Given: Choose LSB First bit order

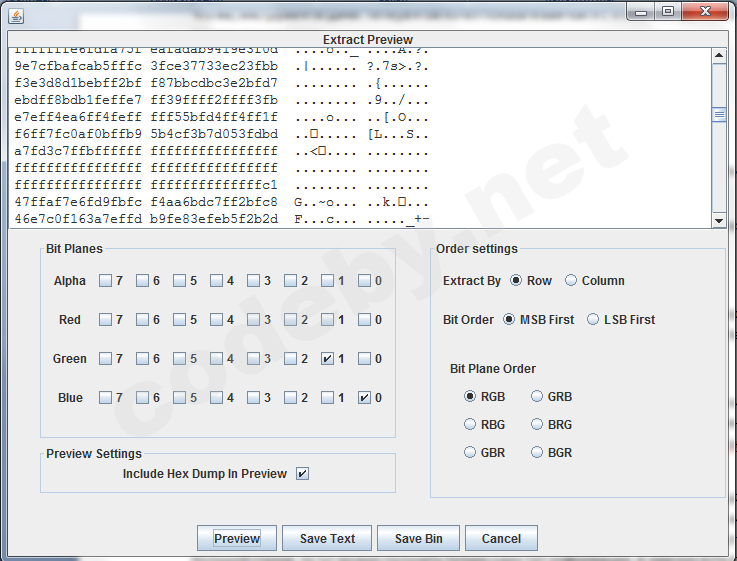Looking at the screenshot, I should [x=593, y=319].
